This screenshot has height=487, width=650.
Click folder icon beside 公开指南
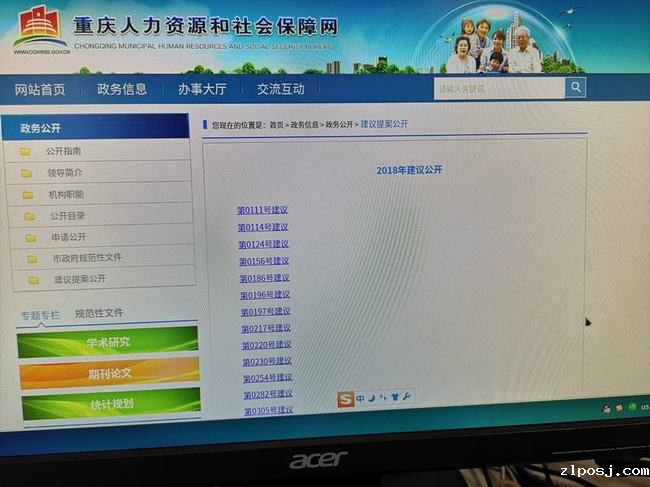click(24, 152)
